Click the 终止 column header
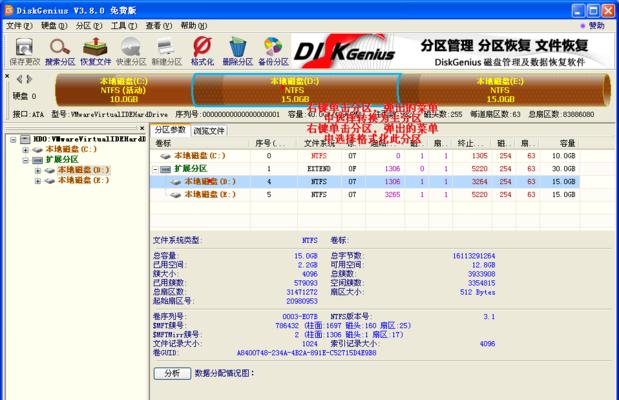The image size is (619, 400). [x=472, y=143]
